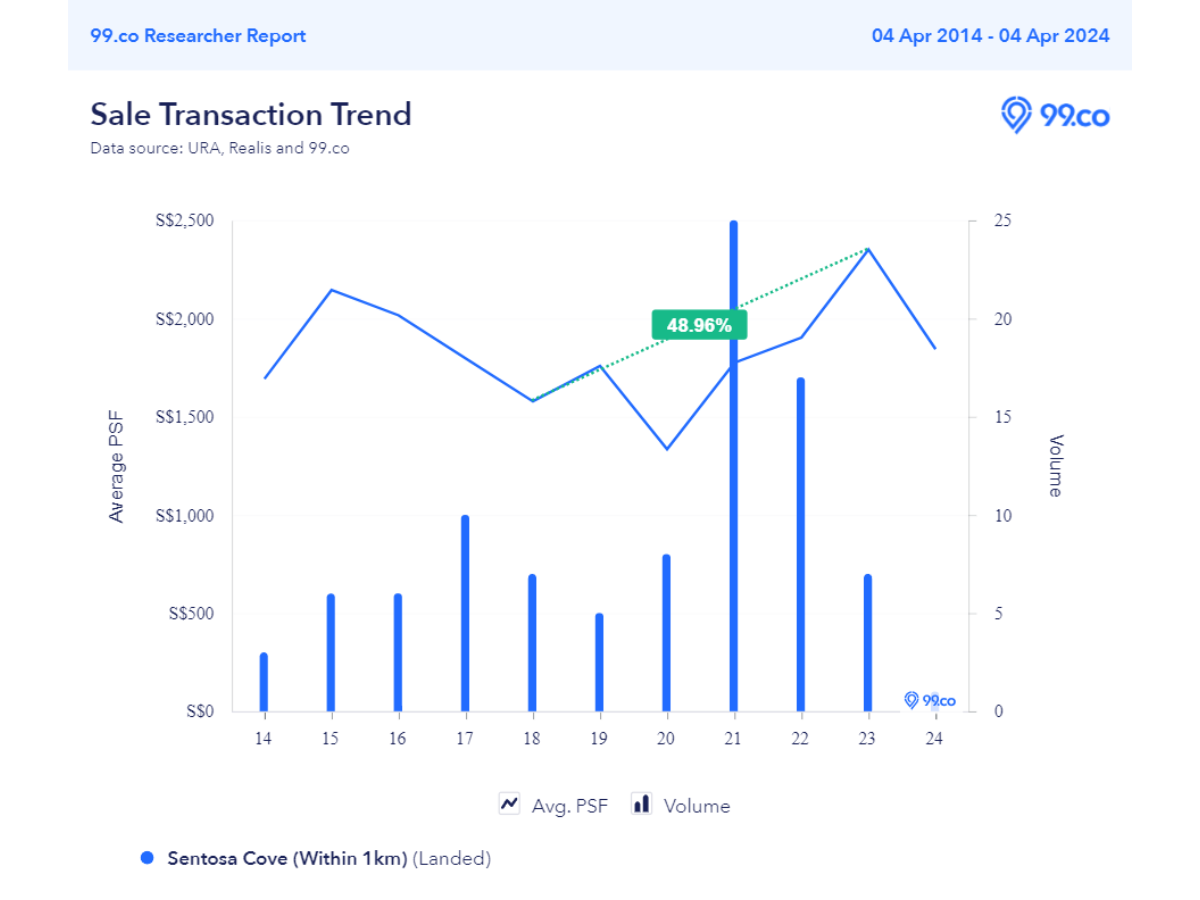Click the 99.co logo beside the chart title
The height and width of the screenshot is (900, 1200).
(x=1055, y=115)
